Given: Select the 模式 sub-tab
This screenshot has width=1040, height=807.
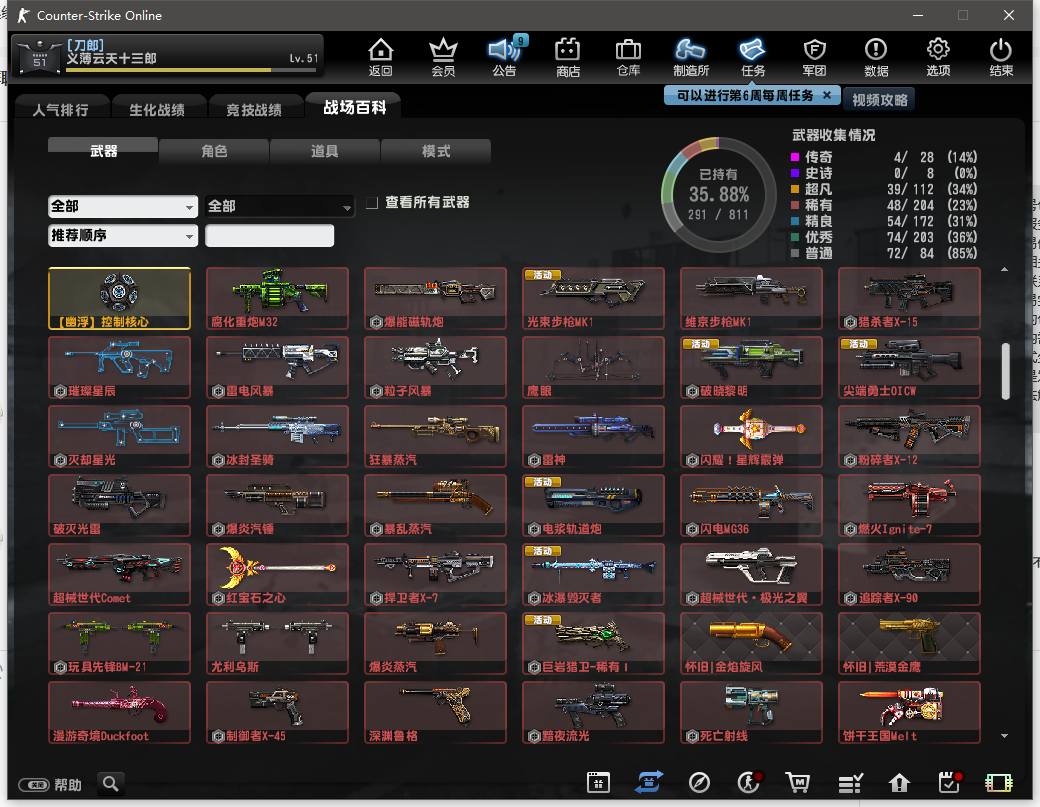Looking at the screenshot, I should point(436,151).
